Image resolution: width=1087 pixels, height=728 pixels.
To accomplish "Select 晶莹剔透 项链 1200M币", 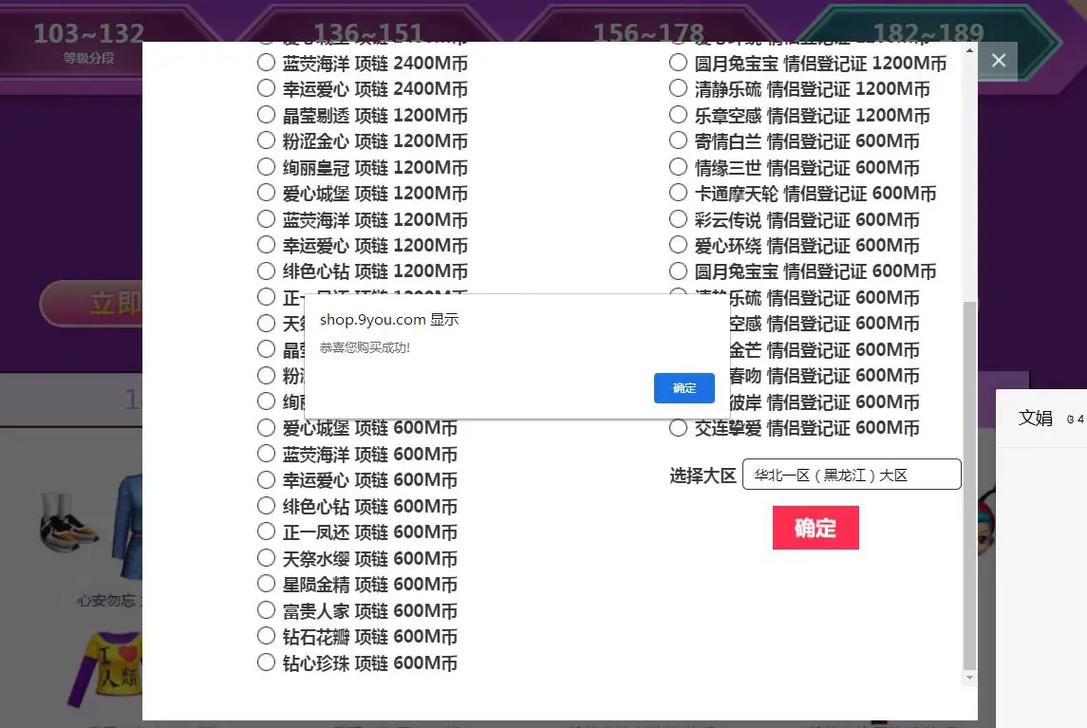I will (265, 114).
